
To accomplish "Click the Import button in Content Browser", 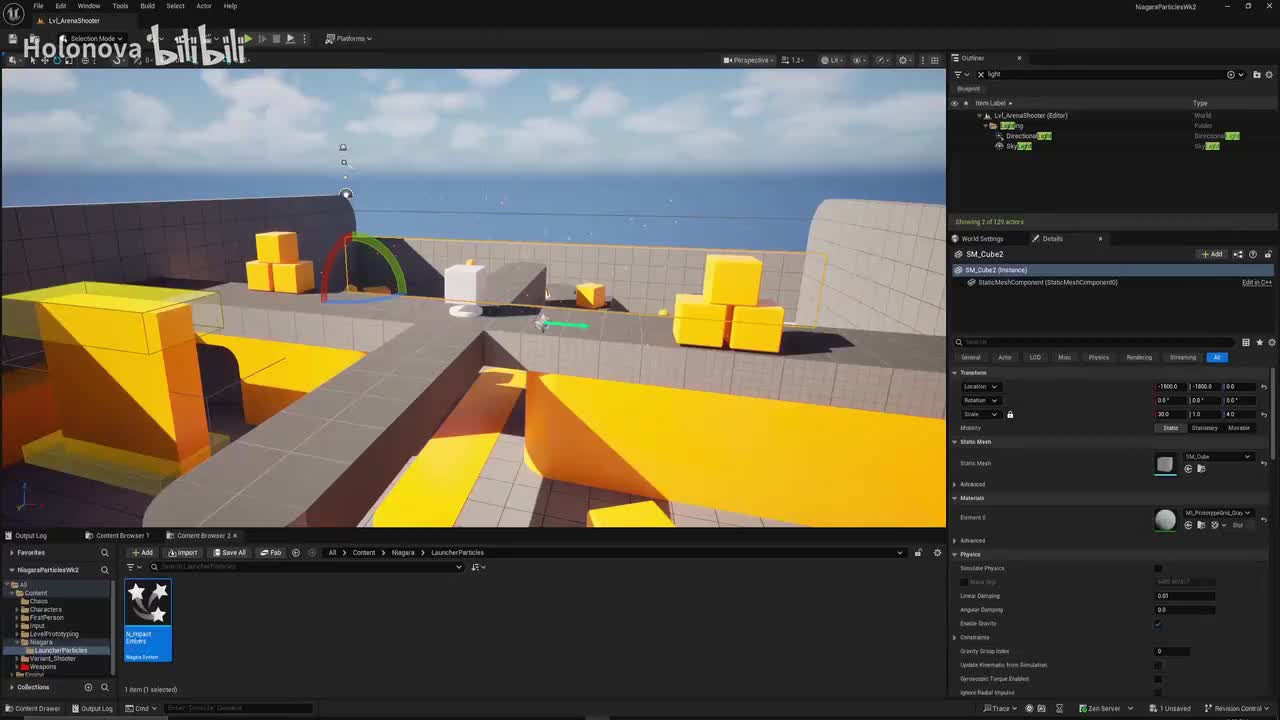I will [x=183, y=553].
